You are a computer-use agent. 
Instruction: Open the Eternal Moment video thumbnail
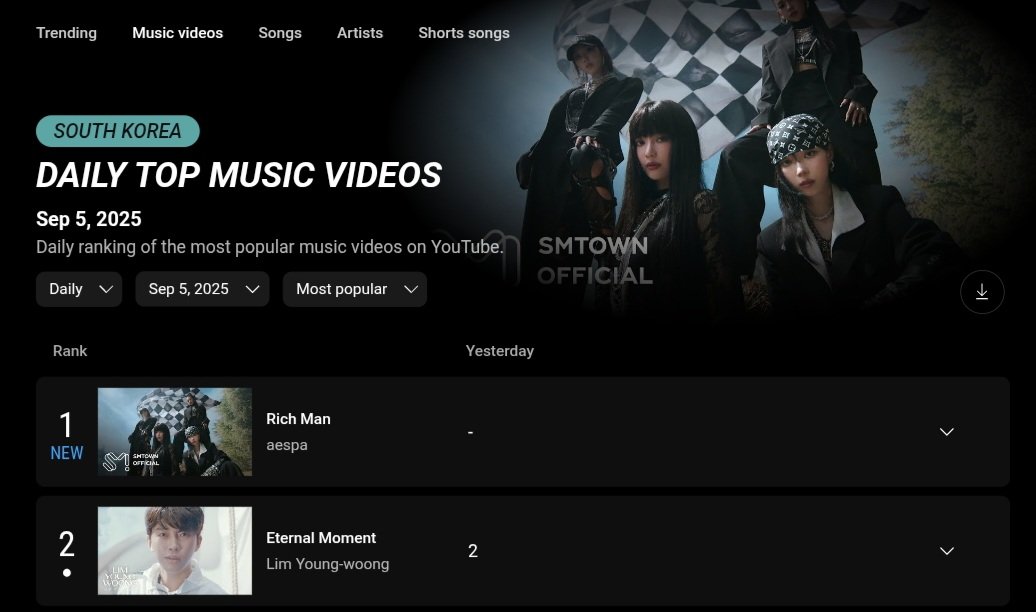[174, 551]
